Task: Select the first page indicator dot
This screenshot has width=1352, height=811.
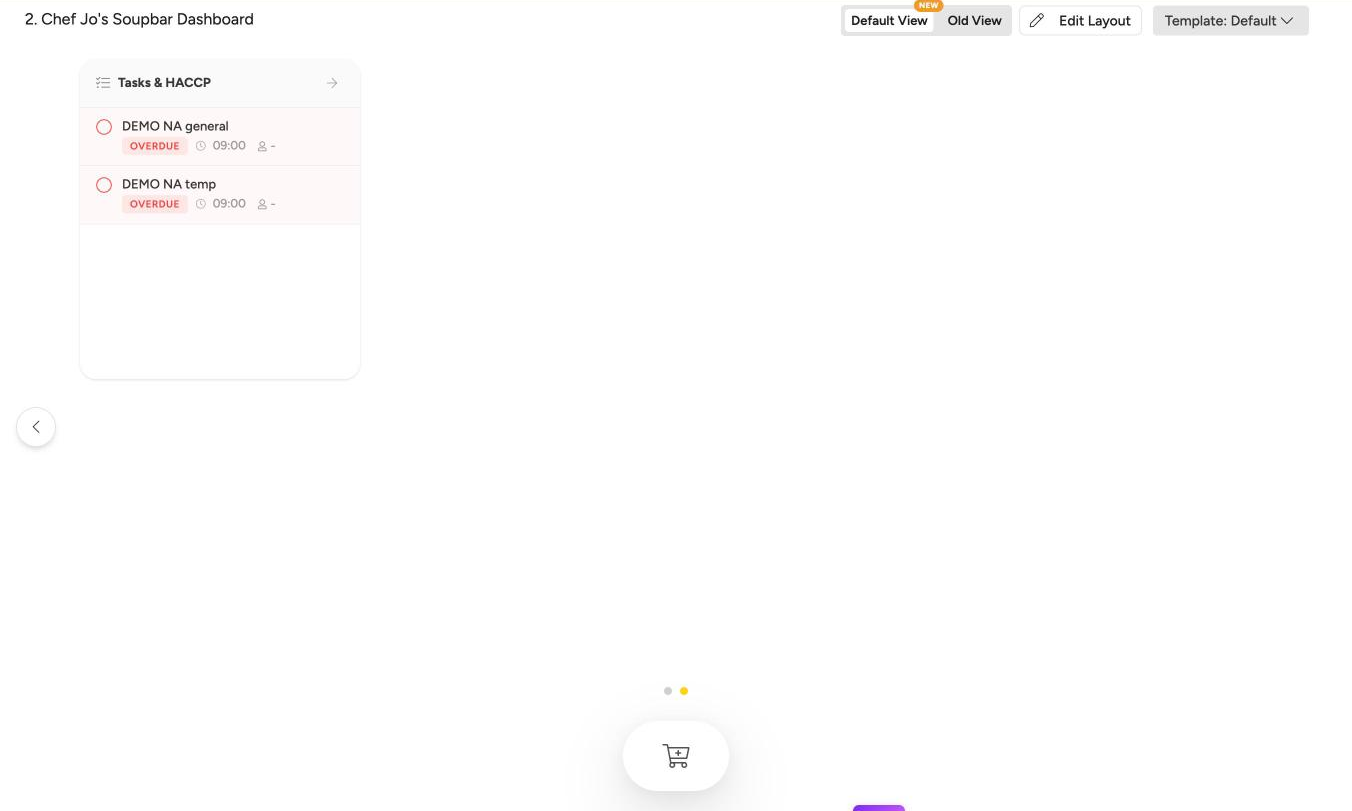Action: (668, 691)
